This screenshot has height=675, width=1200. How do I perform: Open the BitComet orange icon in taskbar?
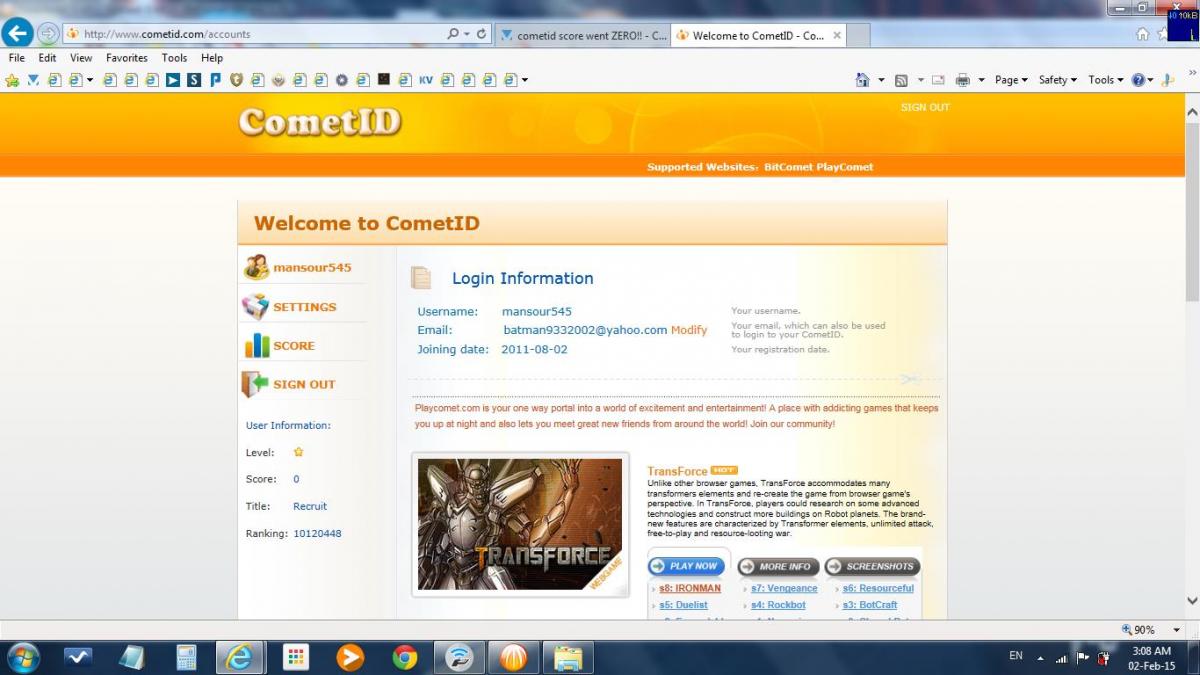pos(513,657)
